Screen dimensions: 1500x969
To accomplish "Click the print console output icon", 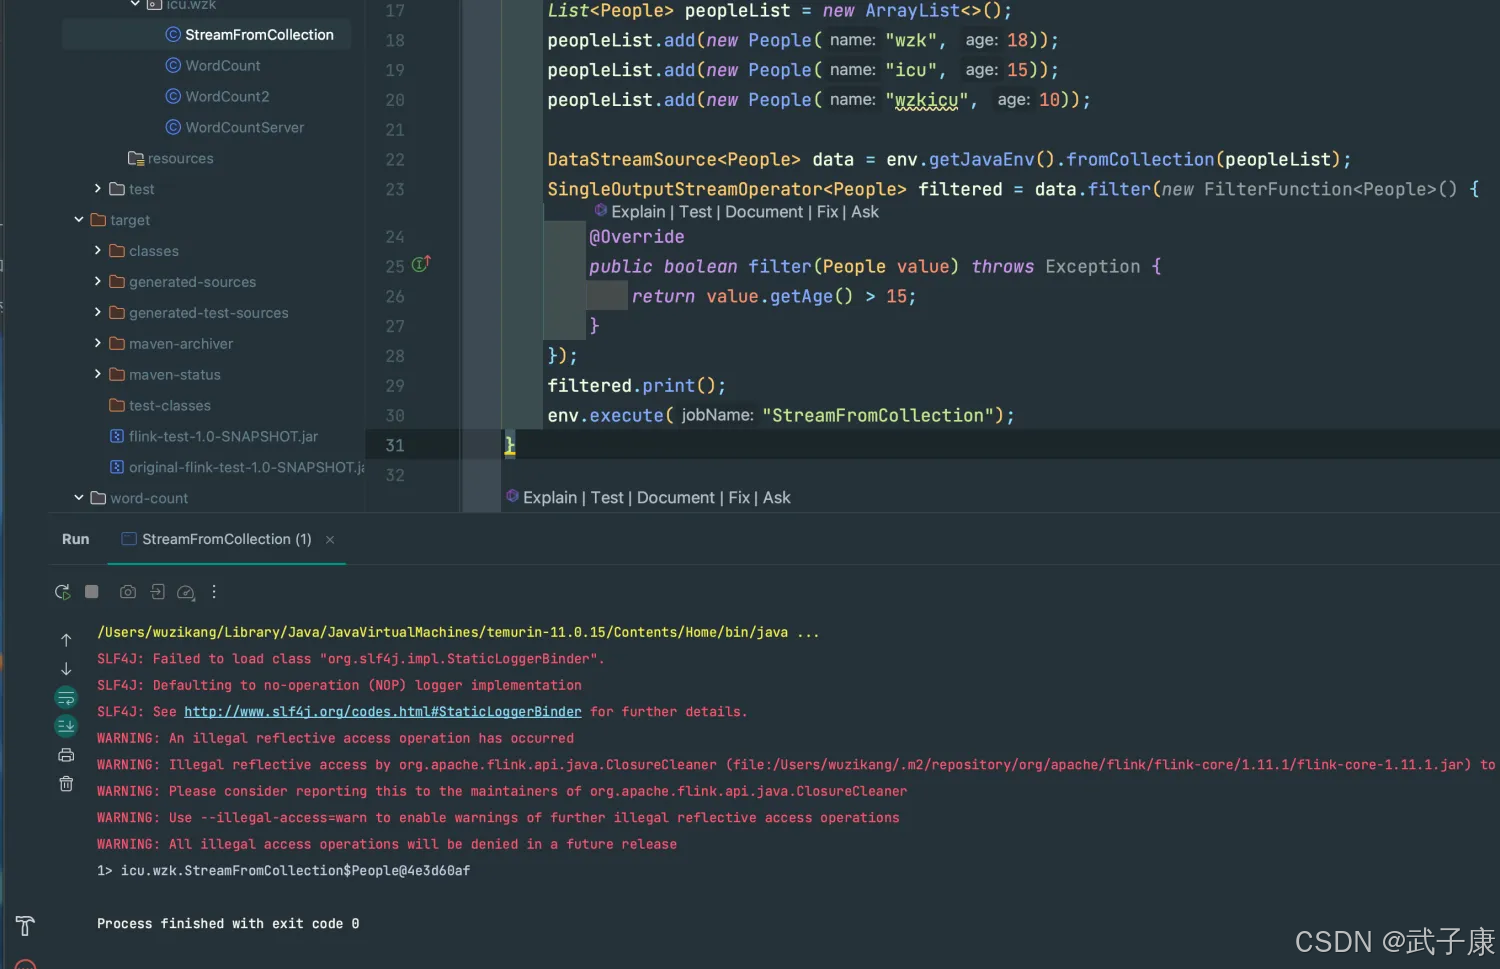I will pos(66,755).
